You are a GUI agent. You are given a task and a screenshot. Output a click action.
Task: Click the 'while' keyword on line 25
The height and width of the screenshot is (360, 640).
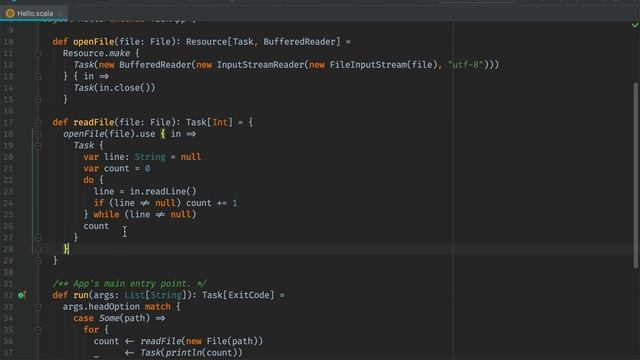click(x=107, y=214)
